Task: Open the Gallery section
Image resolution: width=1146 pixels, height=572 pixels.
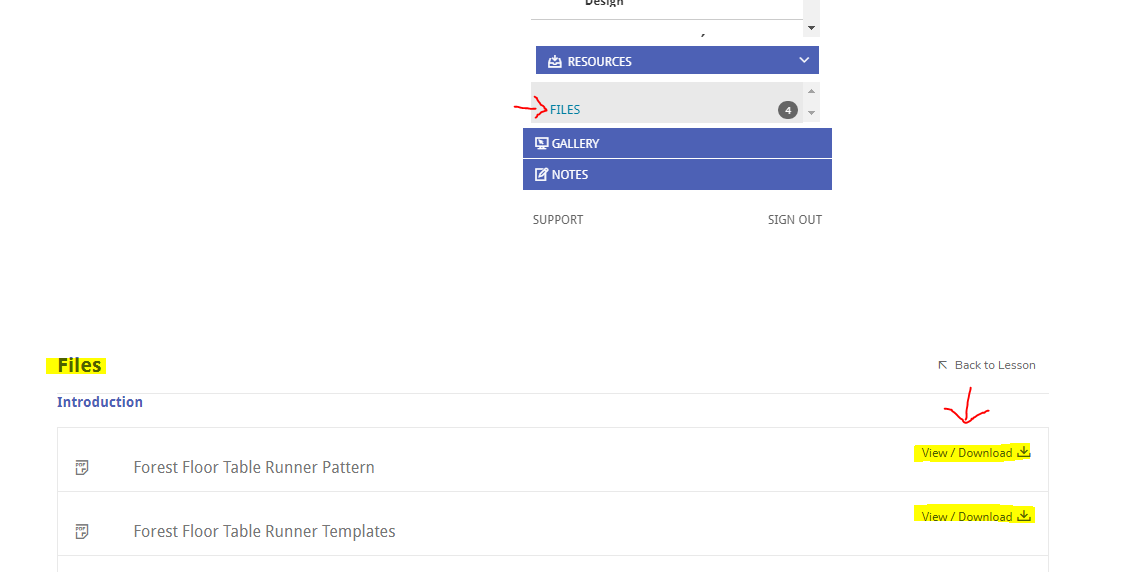Action: 678,143
